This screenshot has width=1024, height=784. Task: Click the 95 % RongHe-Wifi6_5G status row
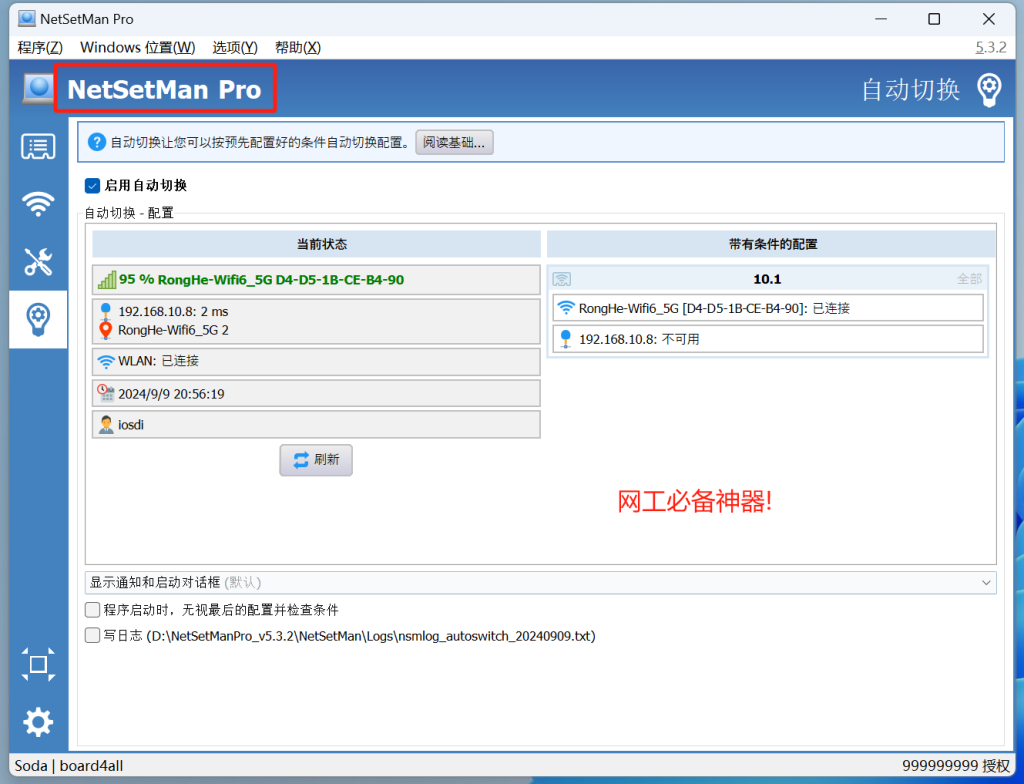coord(316,280)
